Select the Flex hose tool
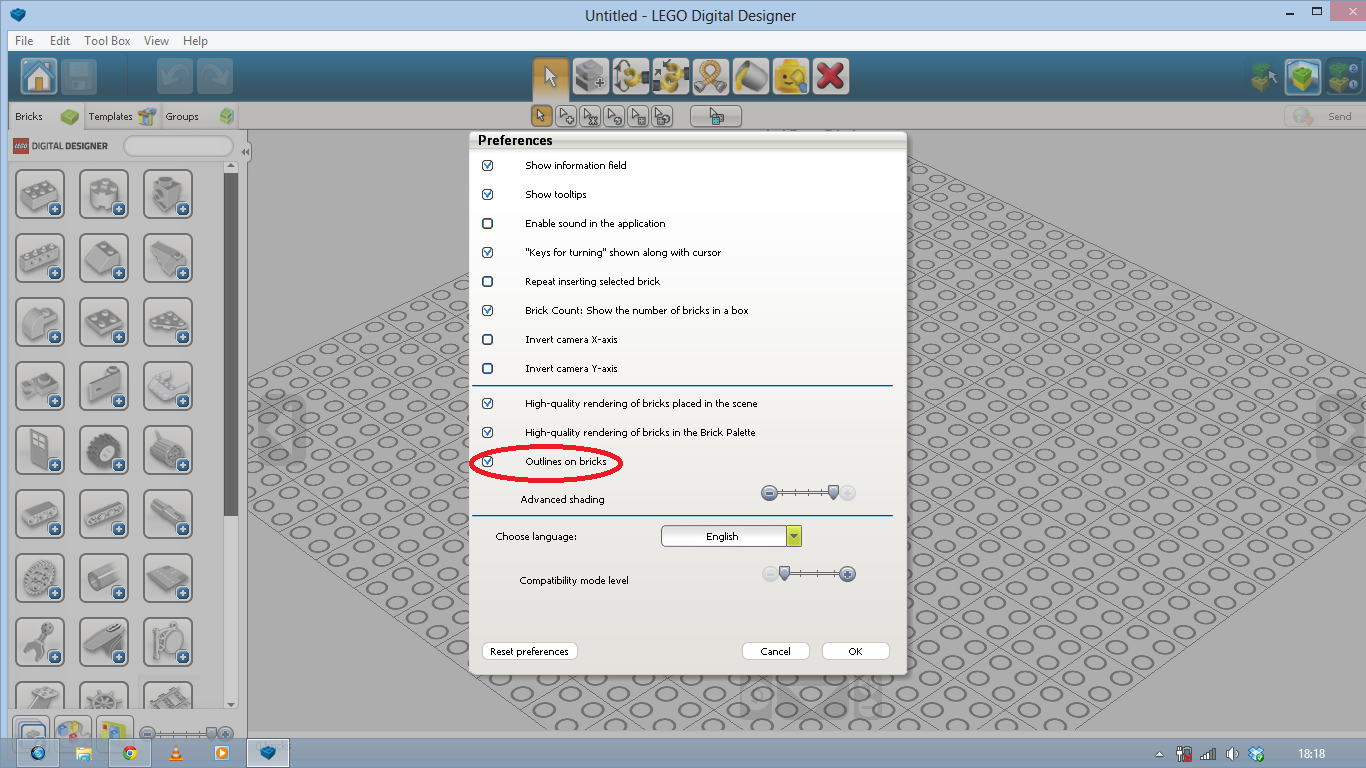 click(x=711, y=76)
